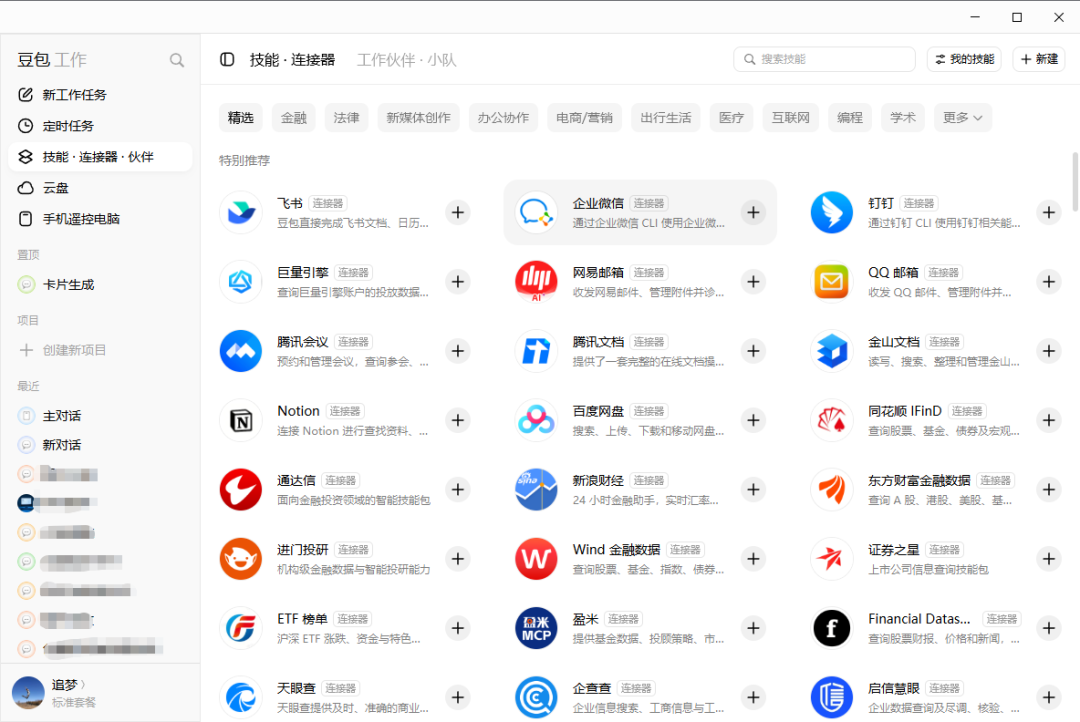Add the 金山文档 connector with plus button
The height and width of the screenshot is (722, 1080).
(1049, 351)
